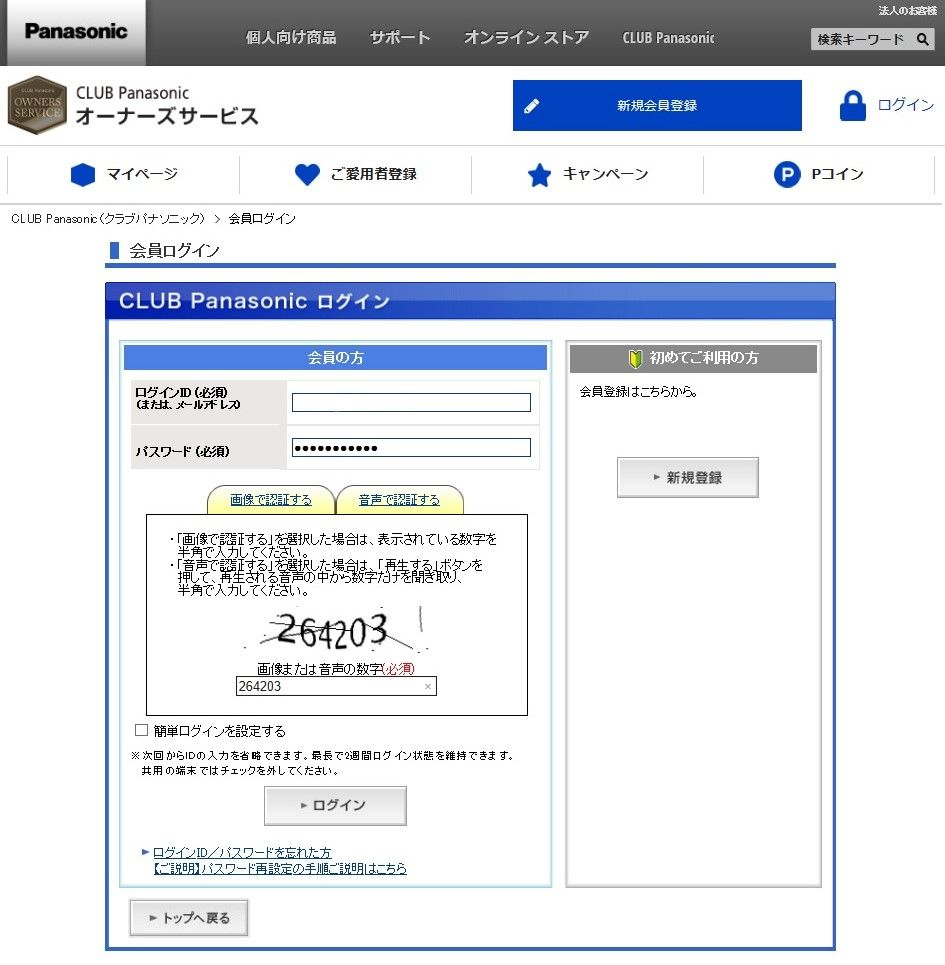Viewport: 945px width, 965px height.
Task: Open the オンラインストア menu
Action: coord(526,36)
